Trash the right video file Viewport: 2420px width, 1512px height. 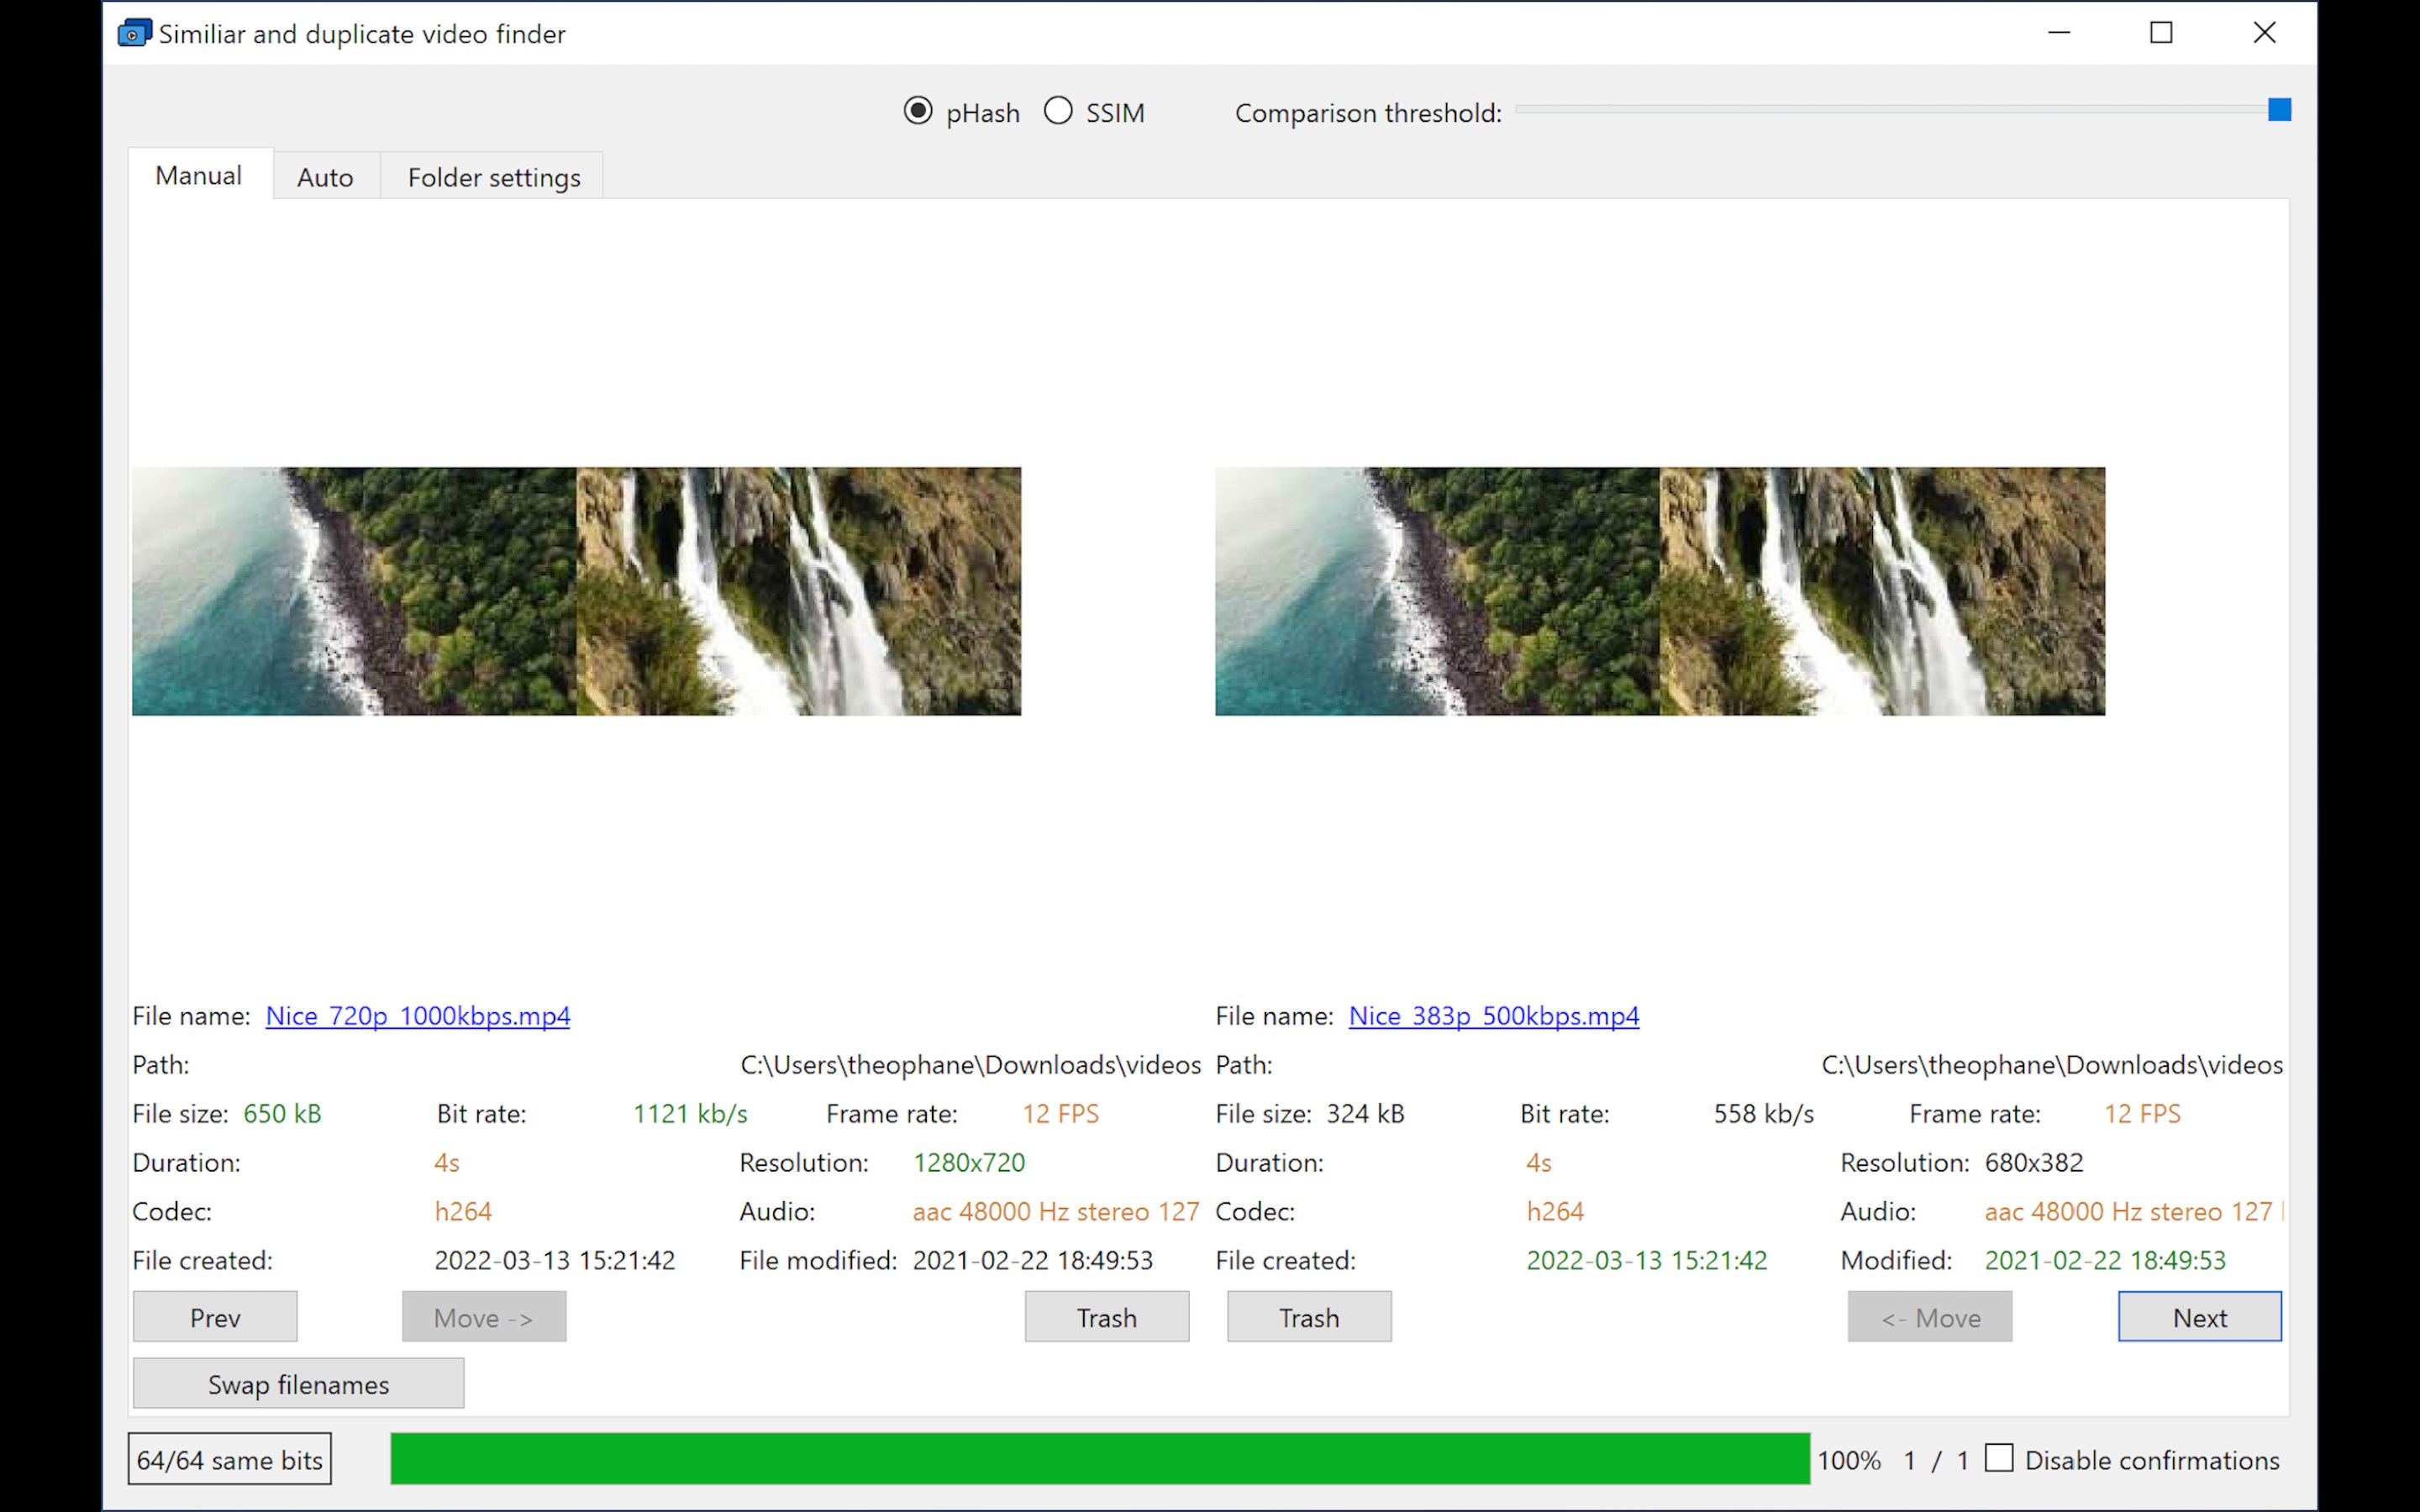(x=1308, y=1317)
